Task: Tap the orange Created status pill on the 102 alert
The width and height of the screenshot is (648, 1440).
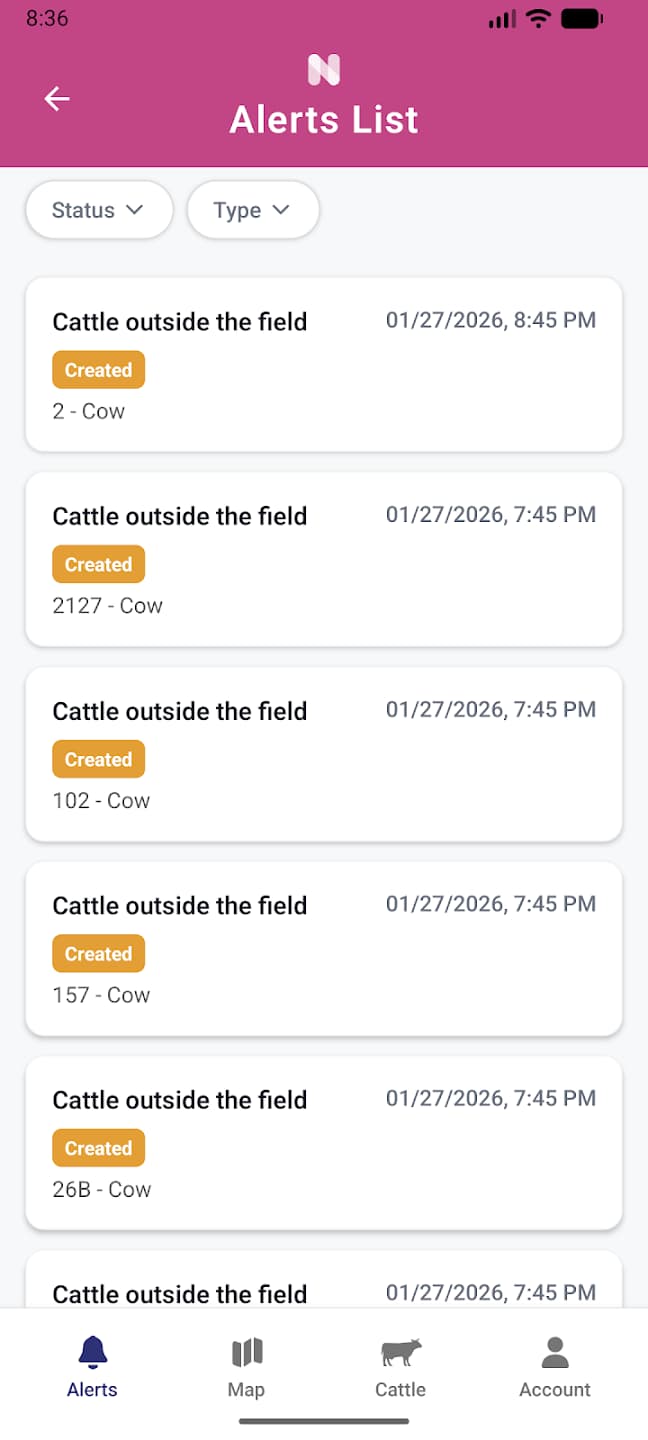Action: tap(98, 758)
